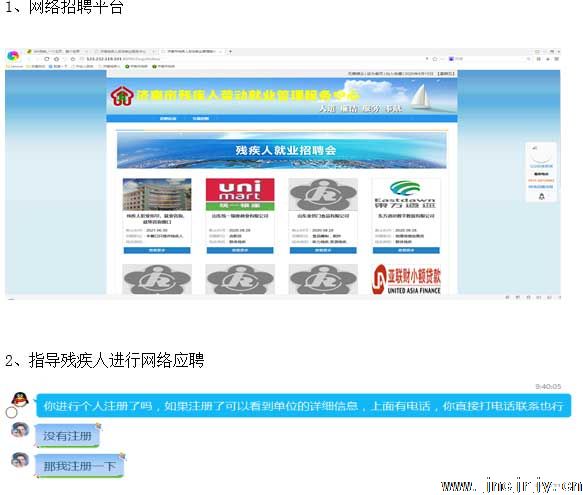This screenshot has height=495, width=583.
Task: Click the 残疾人就业招聘会 banner
Action: click(282, 150)
